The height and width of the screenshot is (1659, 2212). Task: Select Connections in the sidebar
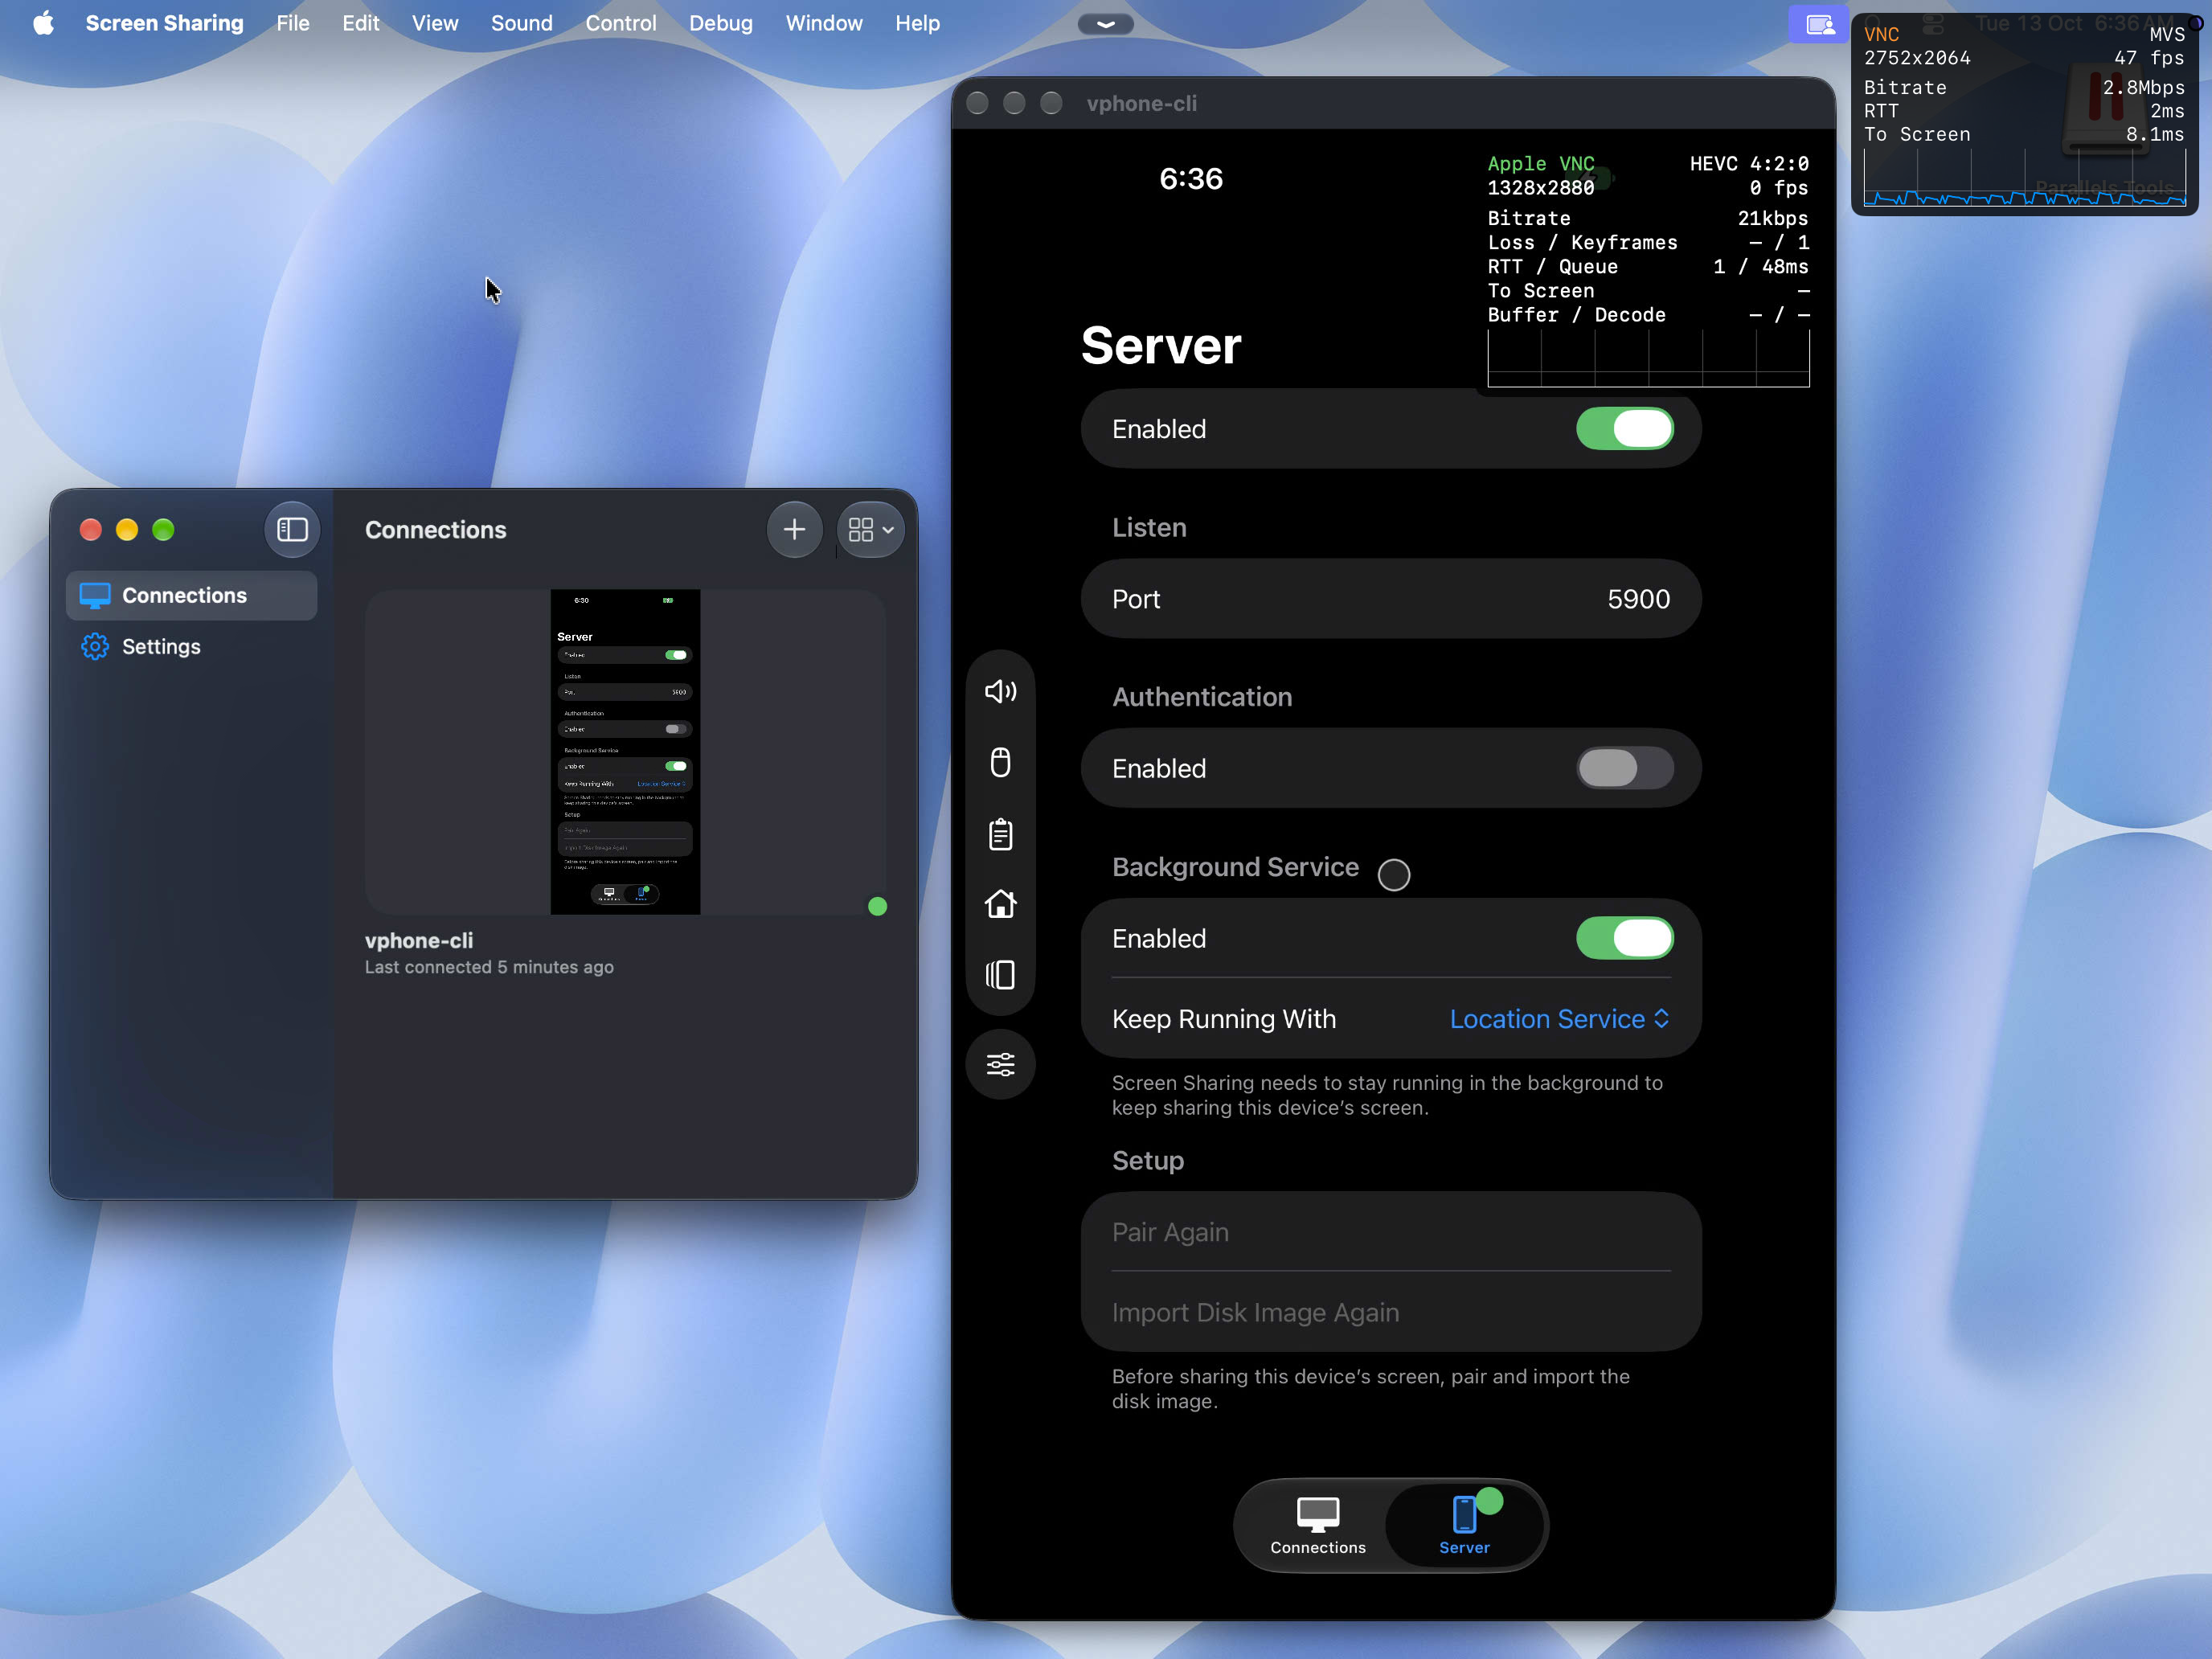[192, 595]
